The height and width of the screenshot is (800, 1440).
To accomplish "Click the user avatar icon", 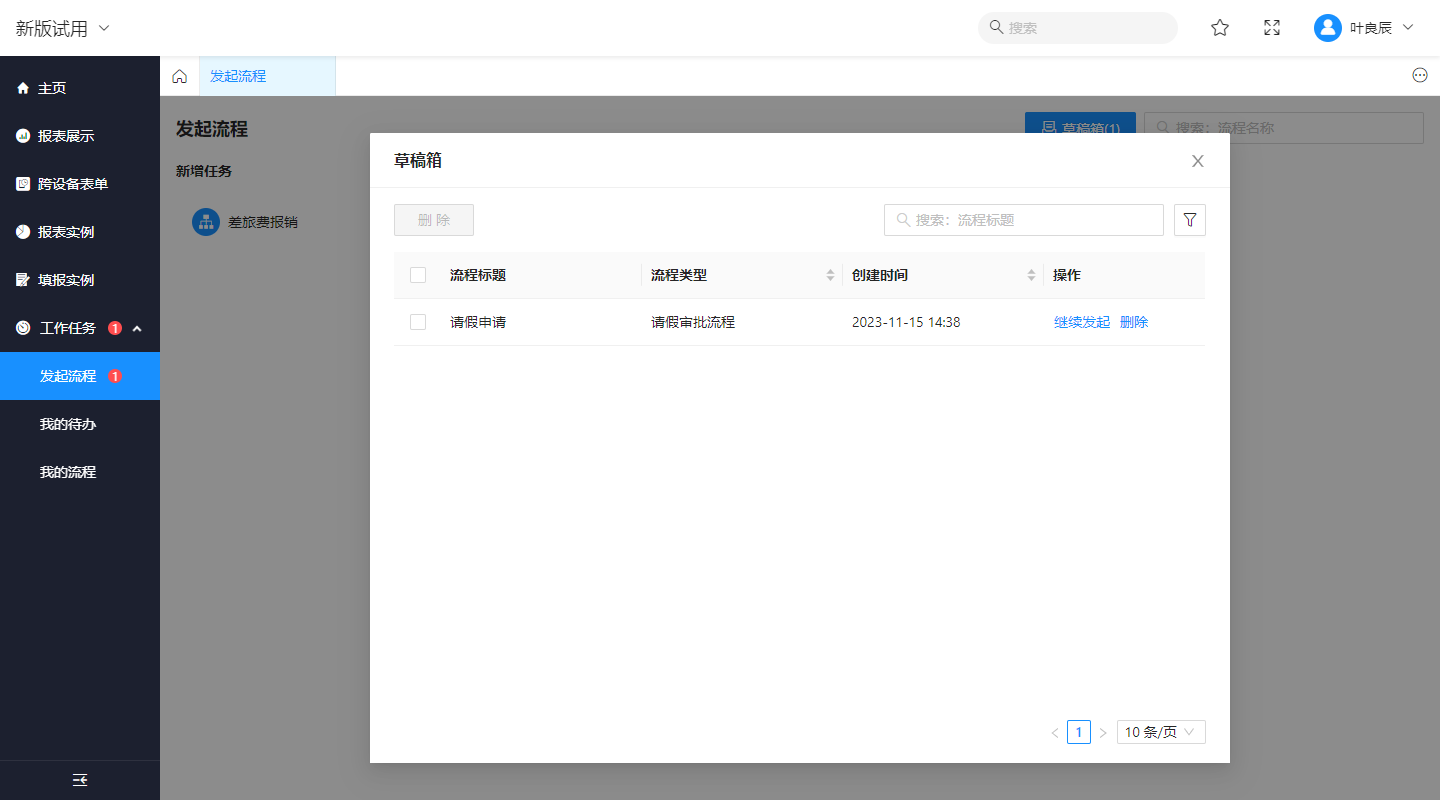I will [x=1327, y=28].
